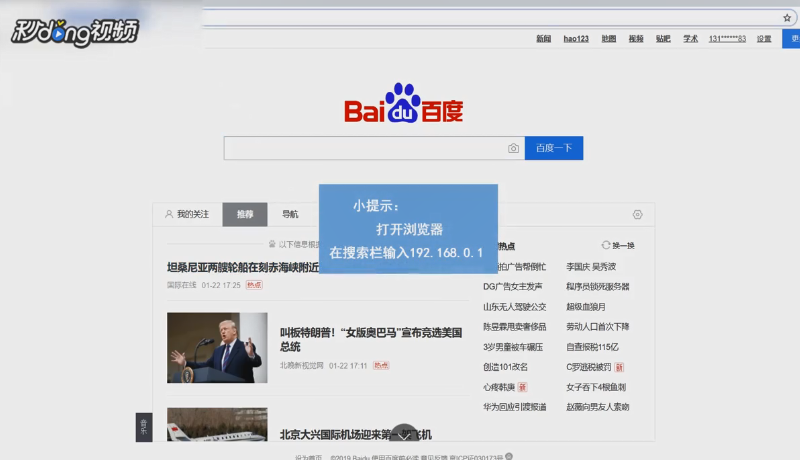Open hot topic DG广告女主发声
800x460 pixels.
(513, 287)
